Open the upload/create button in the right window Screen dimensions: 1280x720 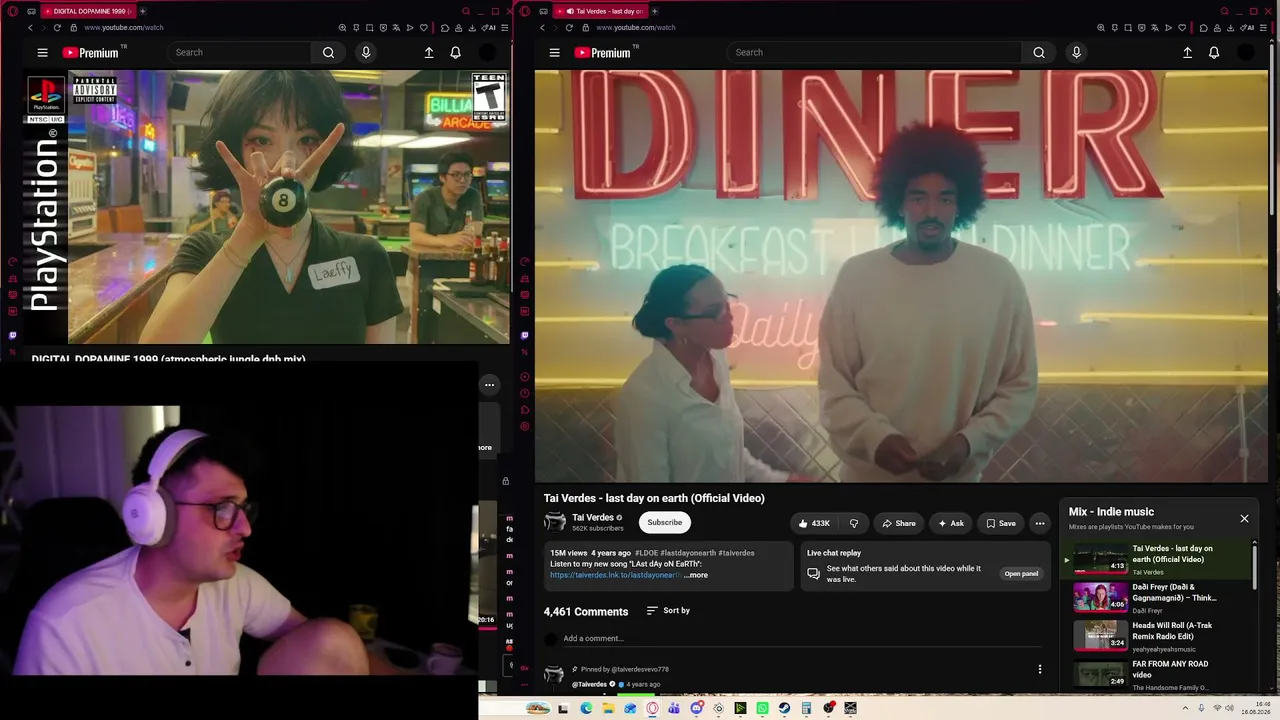point(1187,53)
